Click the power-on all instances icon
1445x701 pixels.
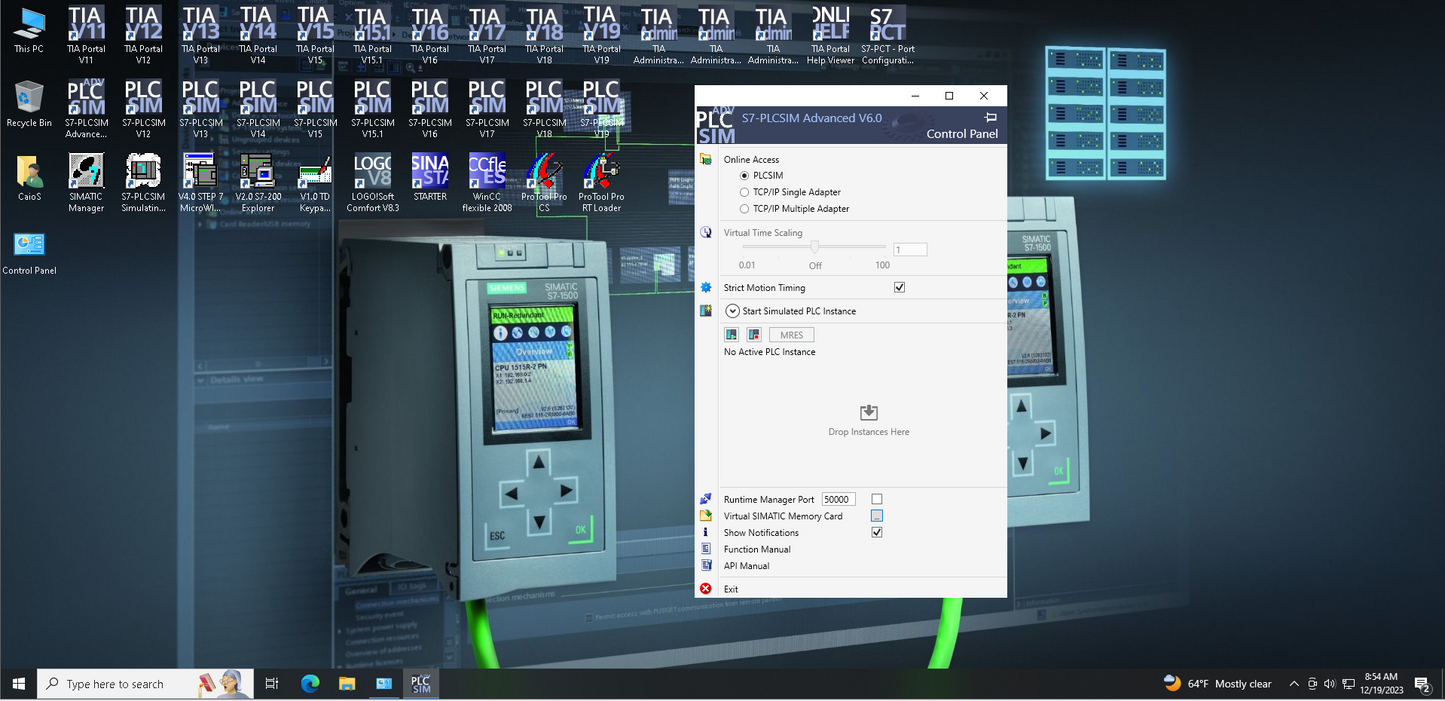[x=732, y=335]
